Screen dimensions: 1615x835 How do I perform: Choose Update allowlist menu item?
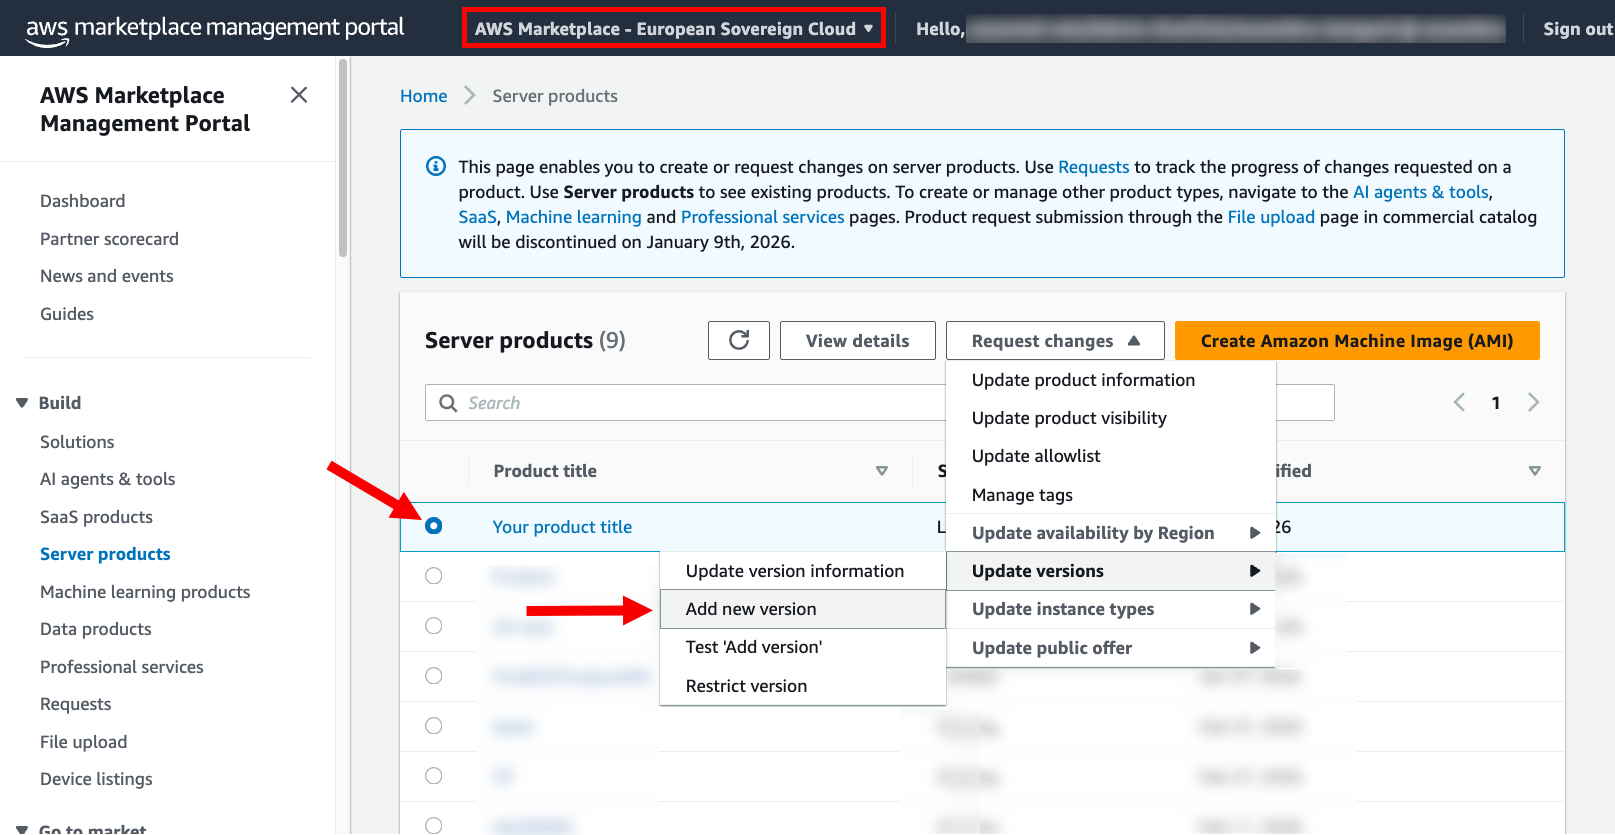1036,456
